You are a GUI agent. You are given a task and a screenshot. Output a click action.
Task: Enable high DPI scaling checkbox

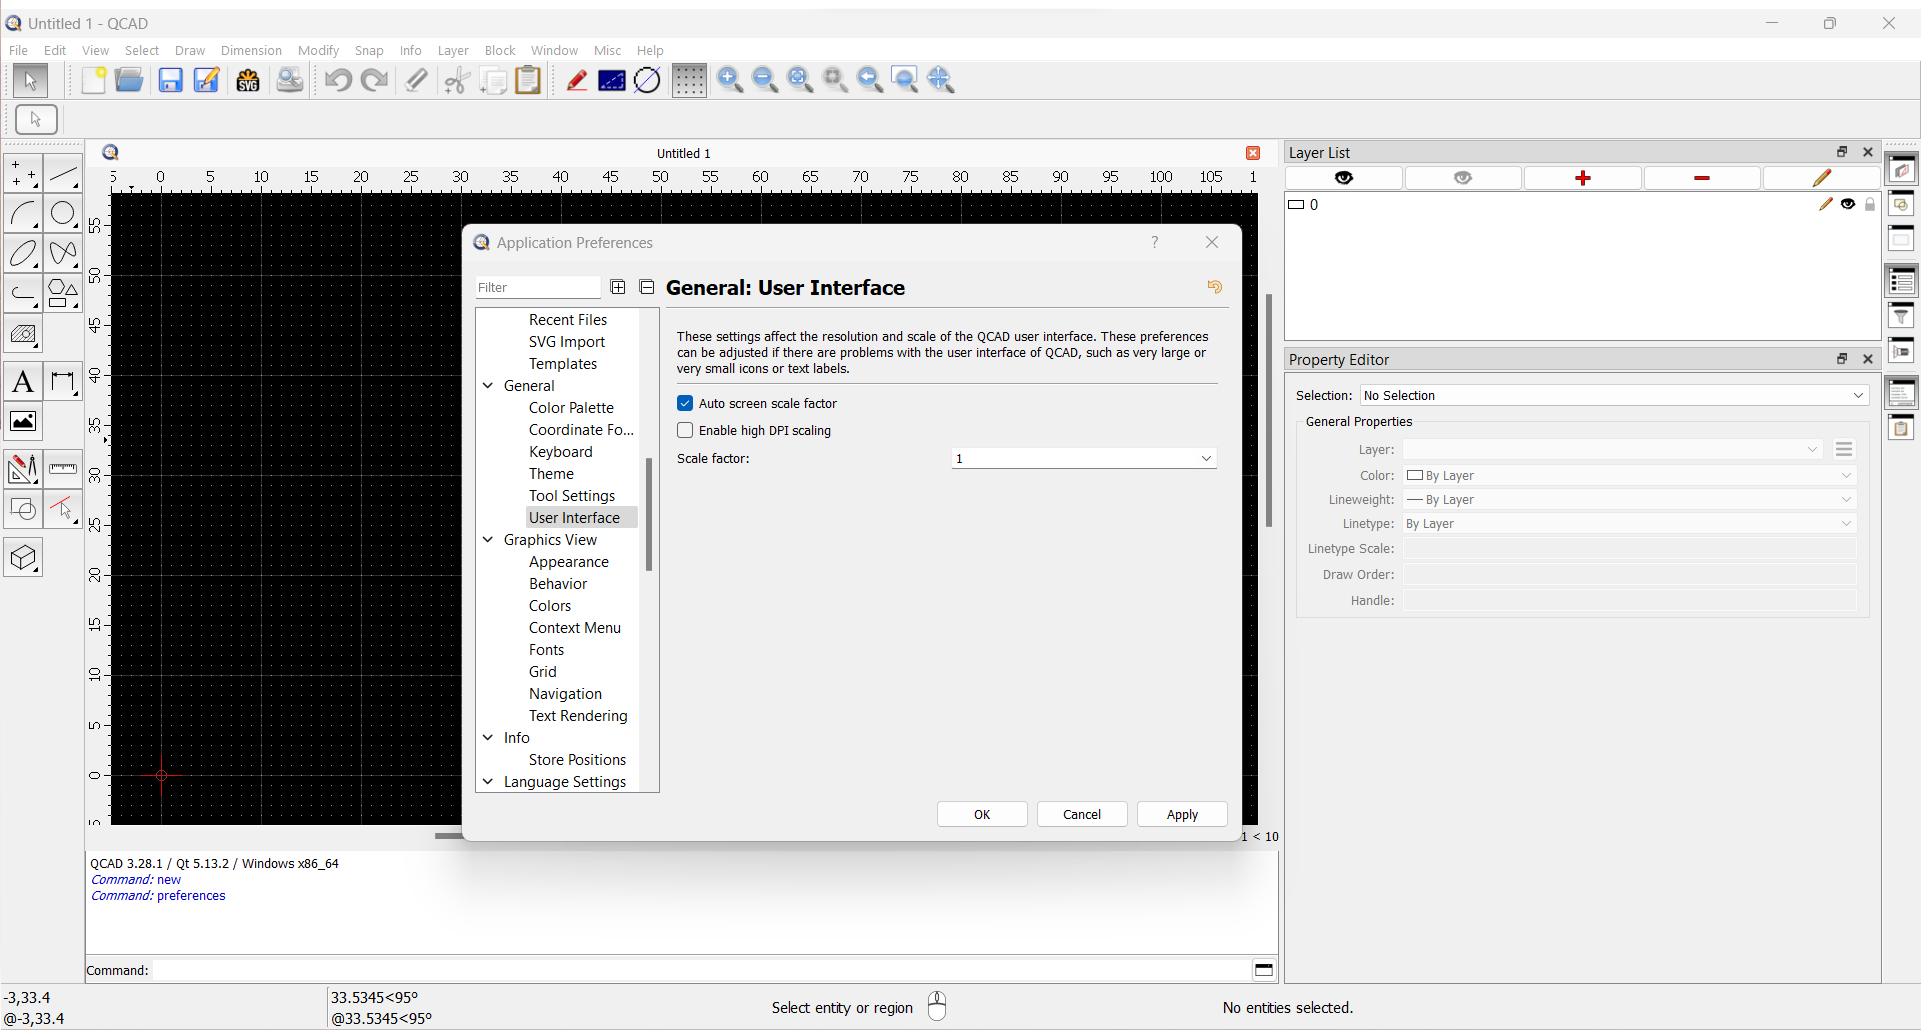(x=685, y=430)
